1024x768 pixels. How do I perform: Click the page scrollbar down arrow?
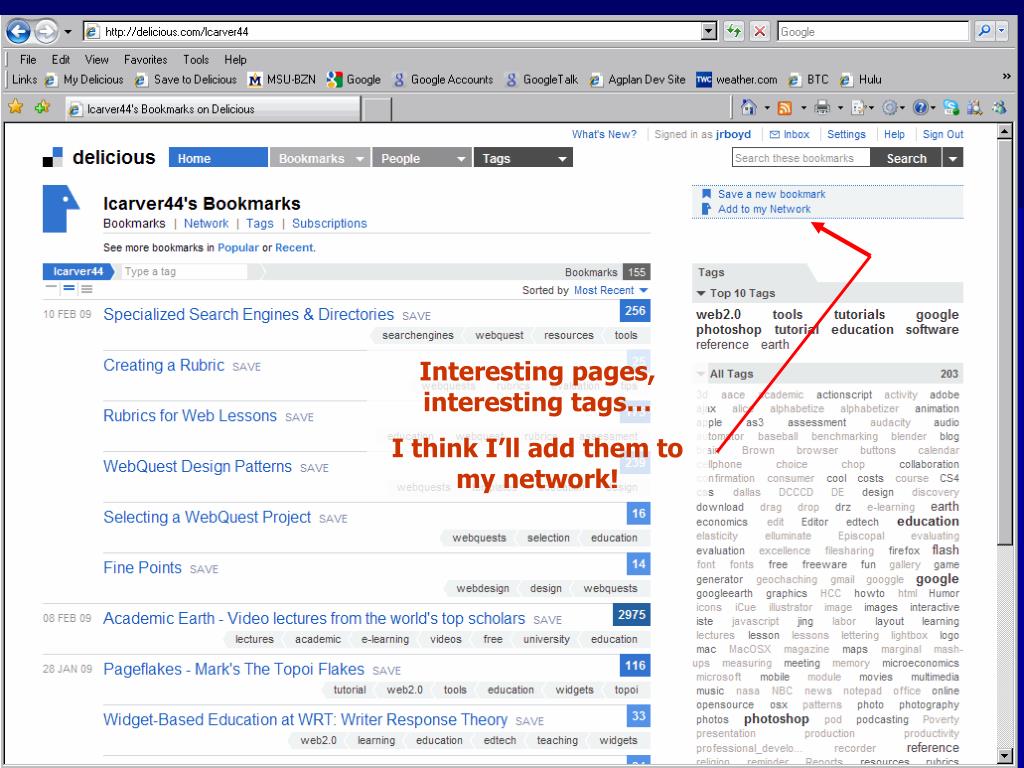1005,756
